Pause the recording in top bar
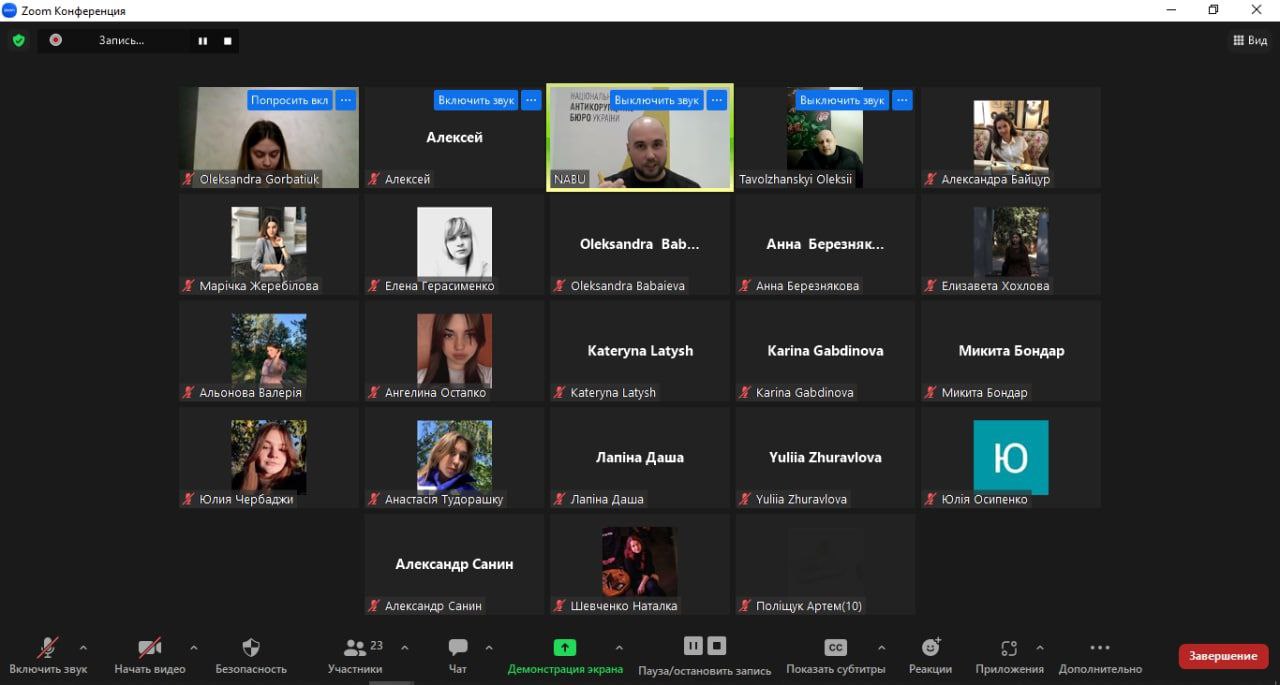 (x=203, y=41)
